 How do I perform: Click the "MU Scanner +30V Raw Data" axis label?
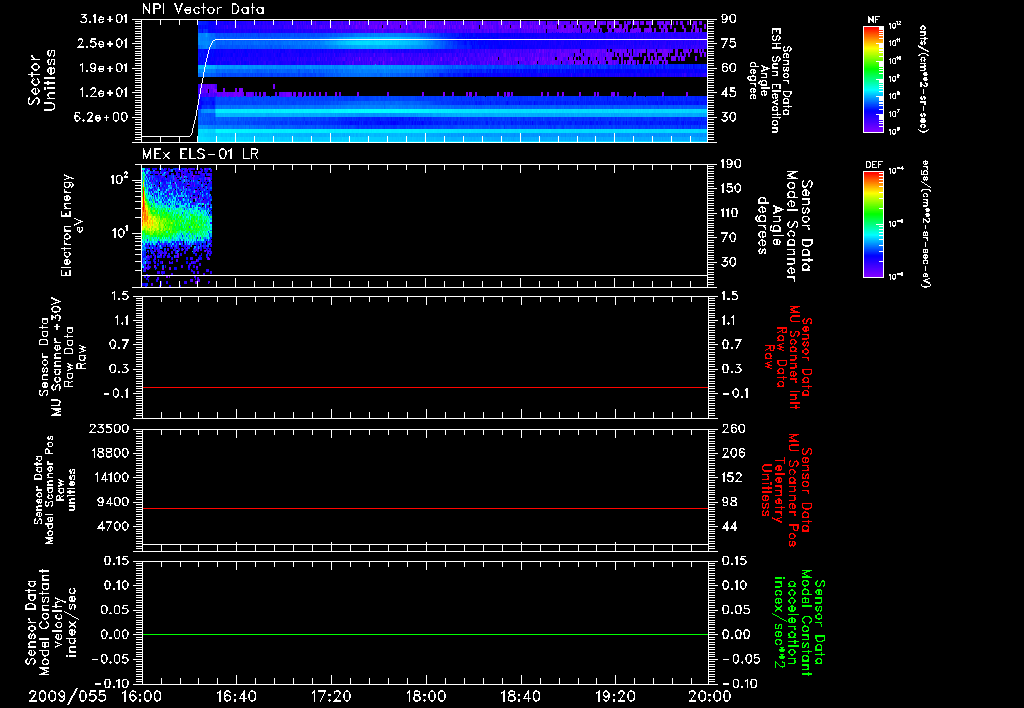tap(62, 356)
